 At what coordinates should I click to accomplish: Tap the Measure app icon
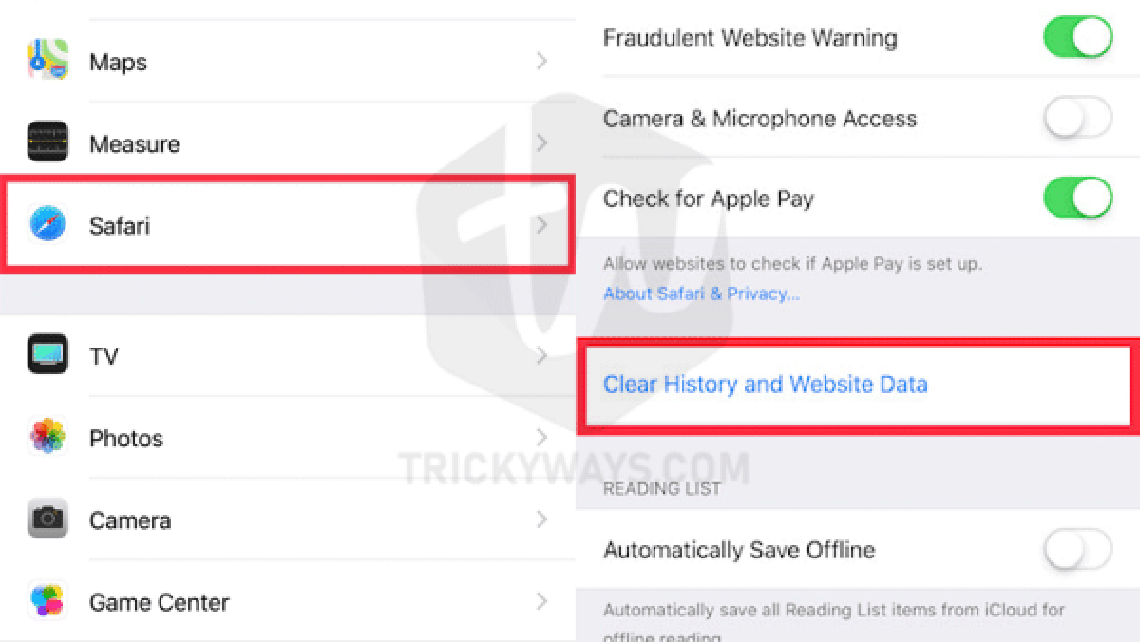47,141
